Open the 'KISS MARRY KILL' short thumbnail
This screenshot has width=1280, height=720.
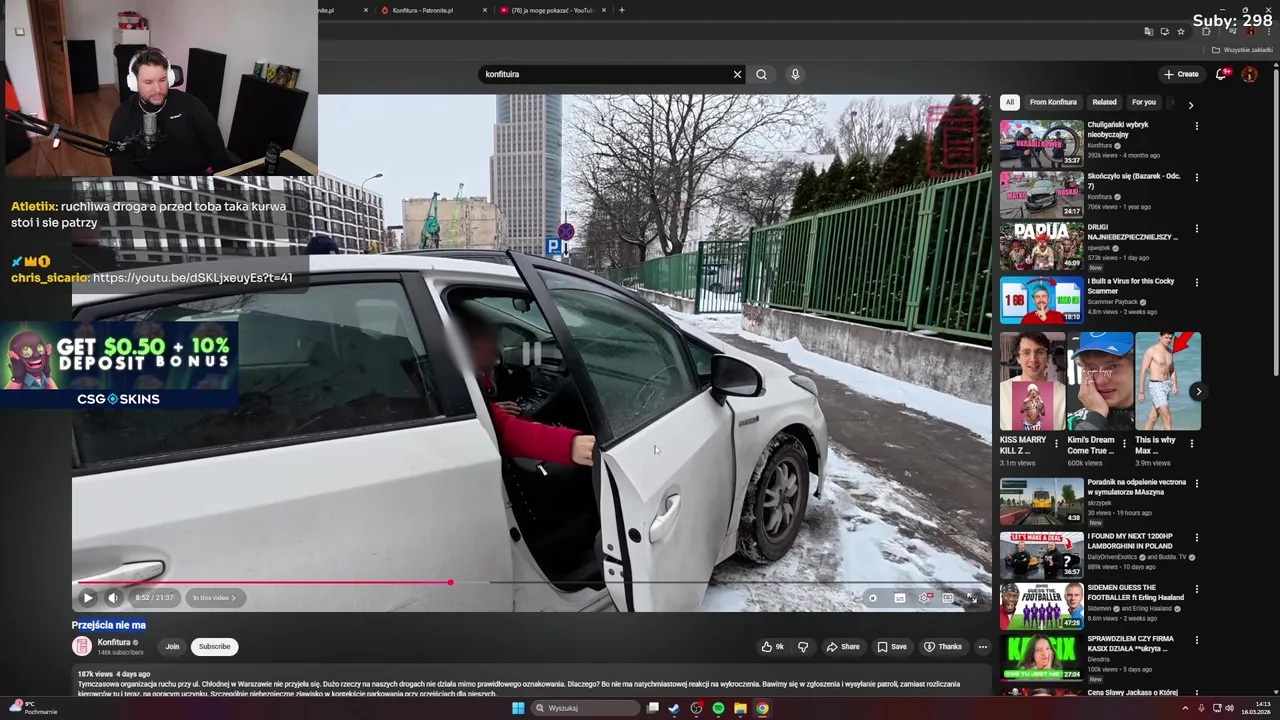[1031, 381]
